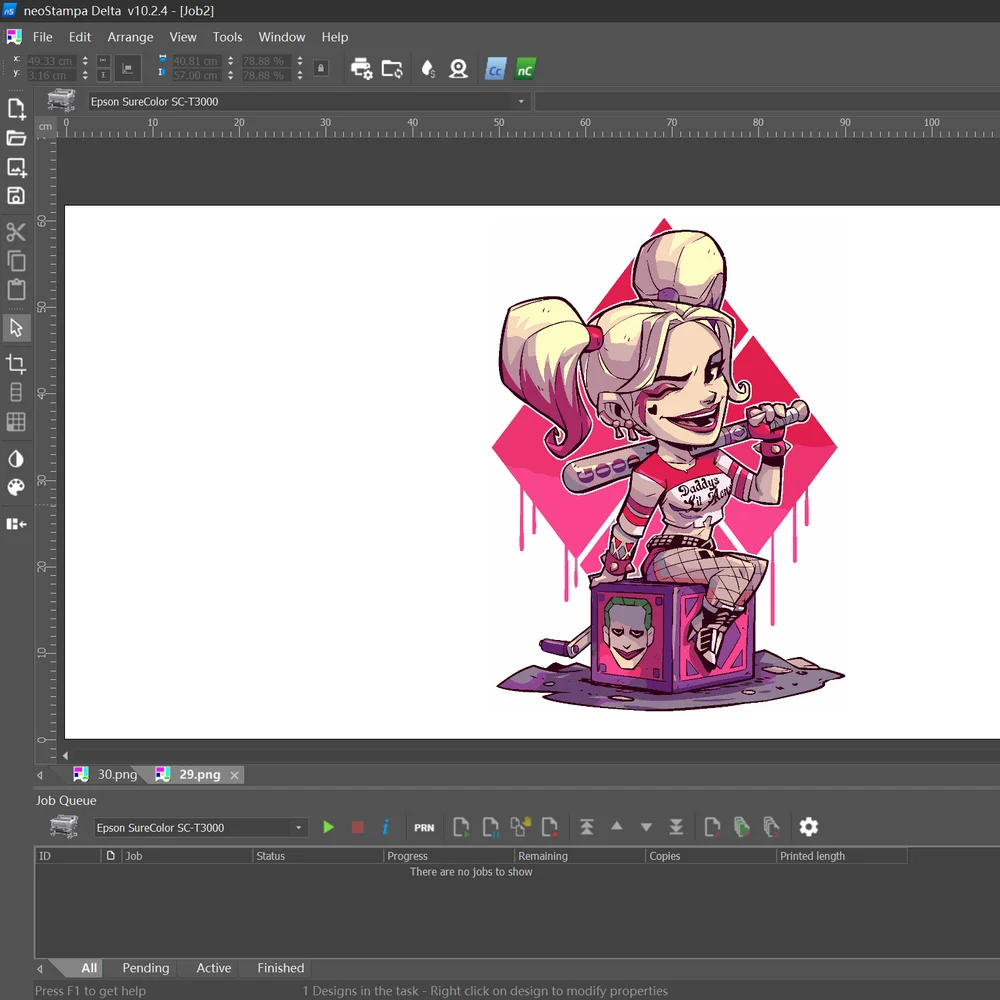Viewport: 1000px width, 1000px height.
Task: Open the ink cost calculator
Action: (428, 69)
